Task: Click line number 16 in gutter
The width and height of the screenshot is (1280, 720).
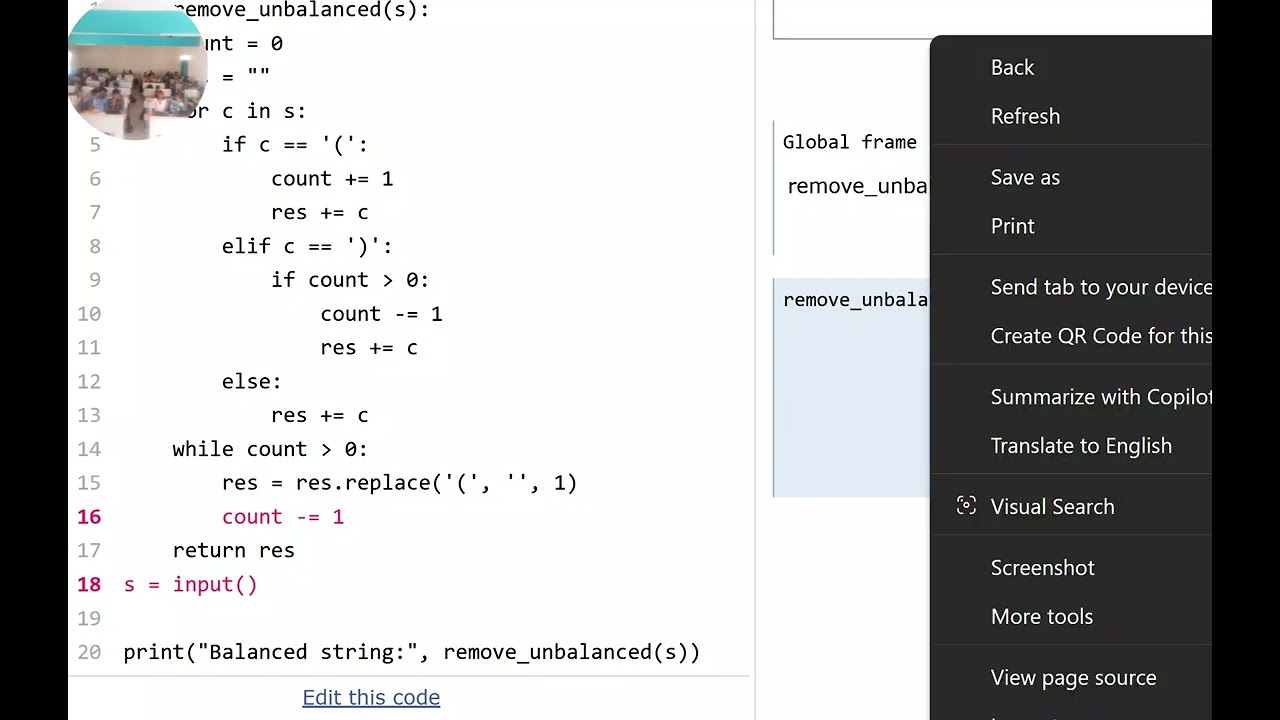Action: pos(89,517)
